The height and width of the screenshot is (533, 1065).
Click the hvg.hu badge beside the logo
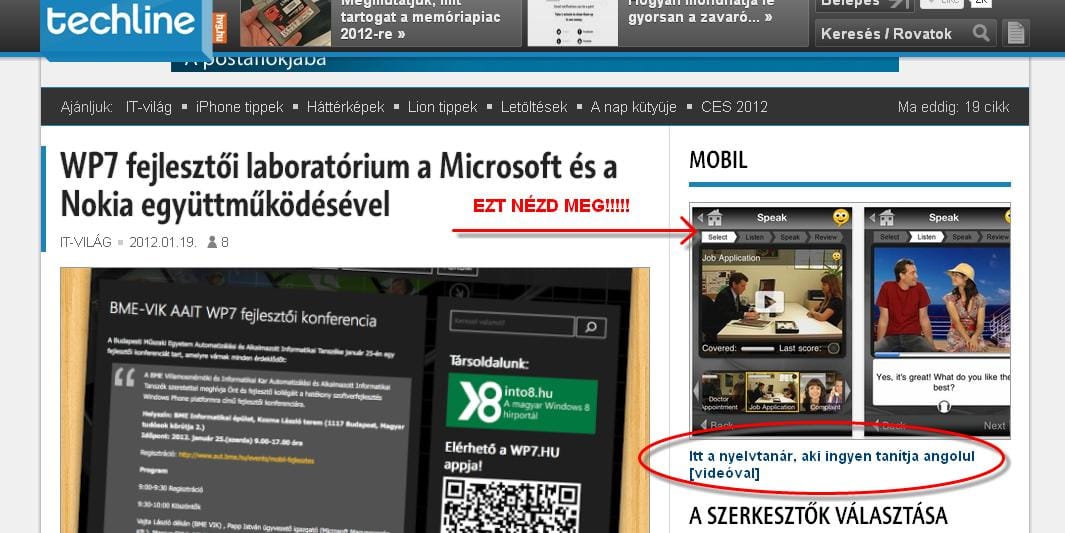click(220, 28)
